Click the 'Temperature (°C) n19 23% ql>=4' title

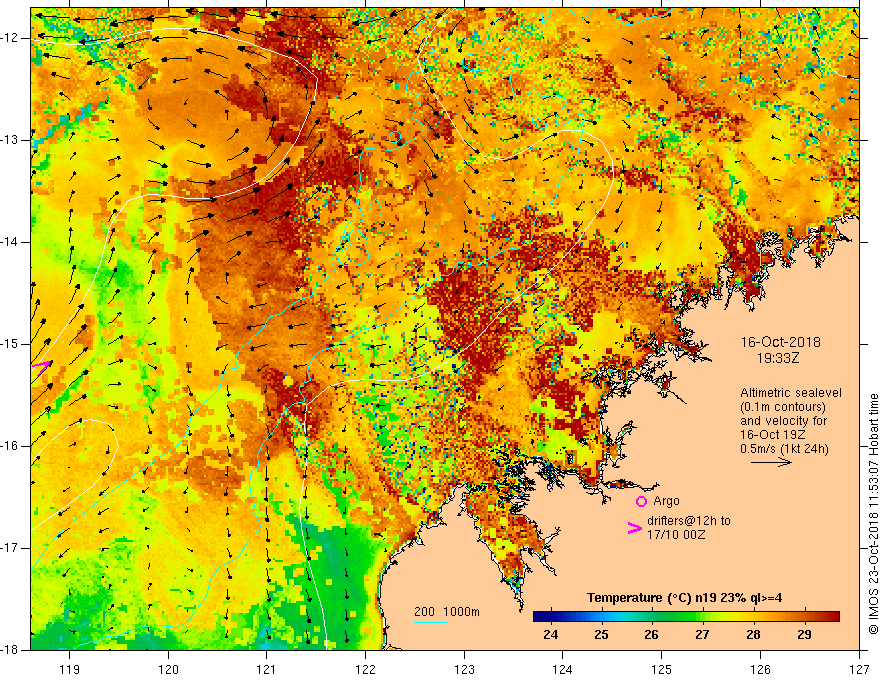(684, 598)
